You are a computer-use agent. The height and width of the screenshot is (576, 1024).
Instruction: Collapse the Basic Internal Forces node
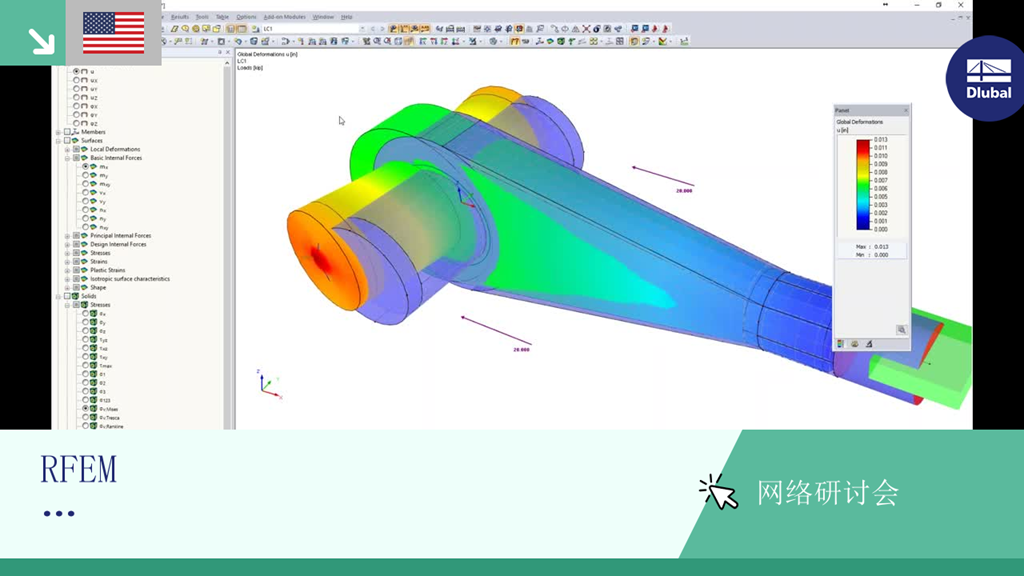67,158
